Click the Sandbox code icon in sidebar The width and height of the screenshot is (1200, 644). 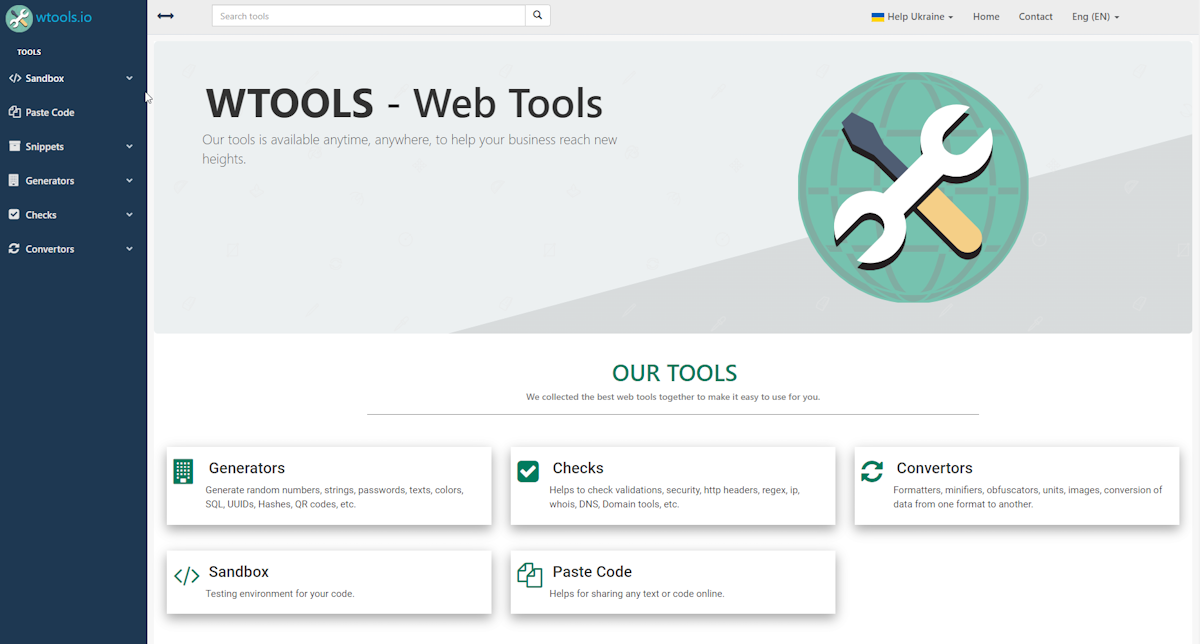click(15, 78)
